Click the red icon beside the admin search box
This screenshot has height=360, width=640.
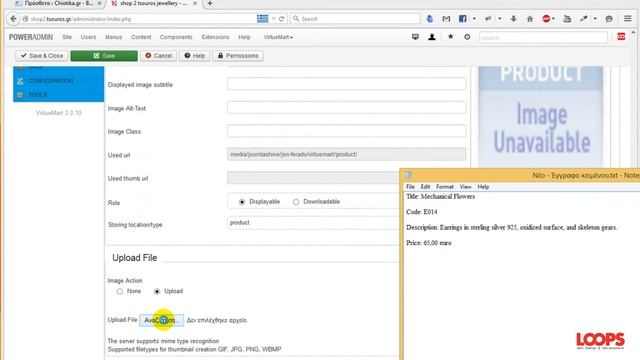pyautogui.click(x=621, y=37)
